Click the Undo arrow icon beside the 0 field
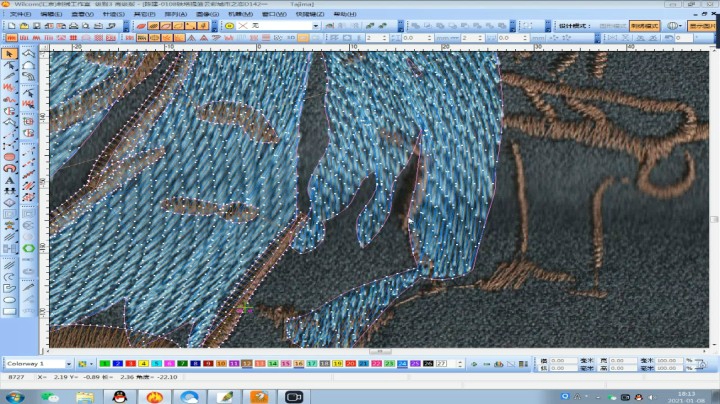 coord(669,38)
